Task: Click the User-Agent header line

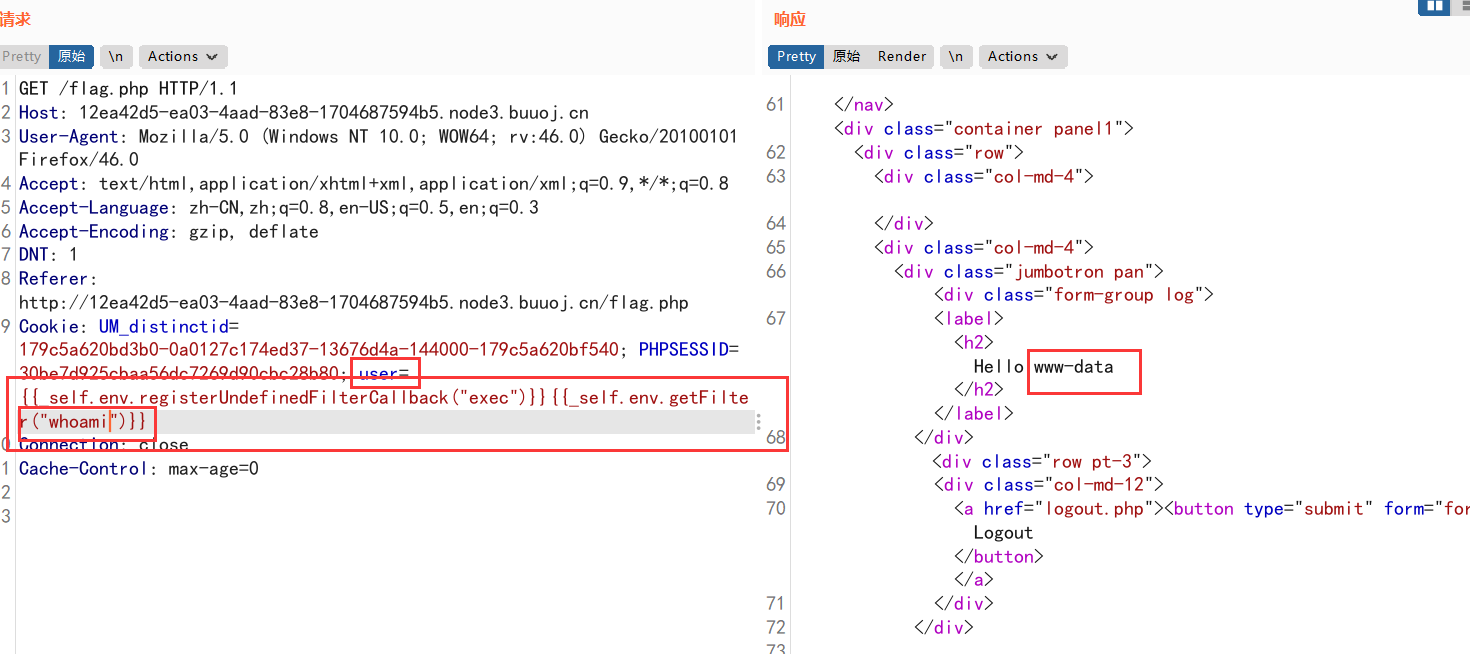Action: [378, 137]
